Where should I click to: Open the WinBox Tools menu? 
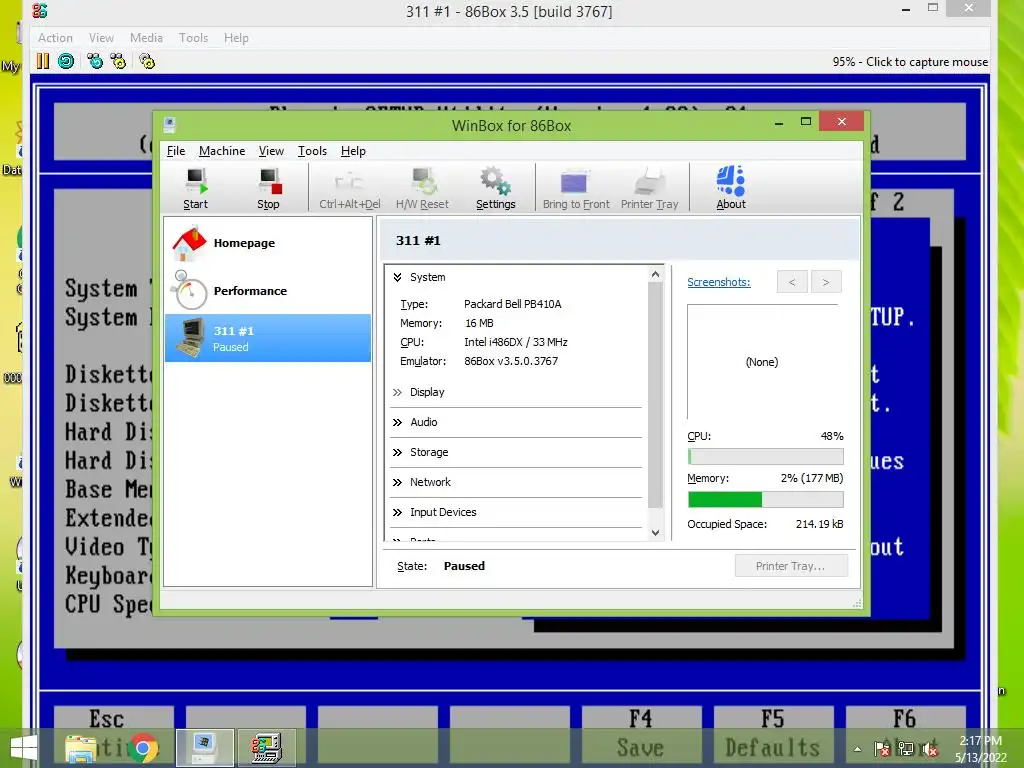pyautogui.click(x=312, y=151)
